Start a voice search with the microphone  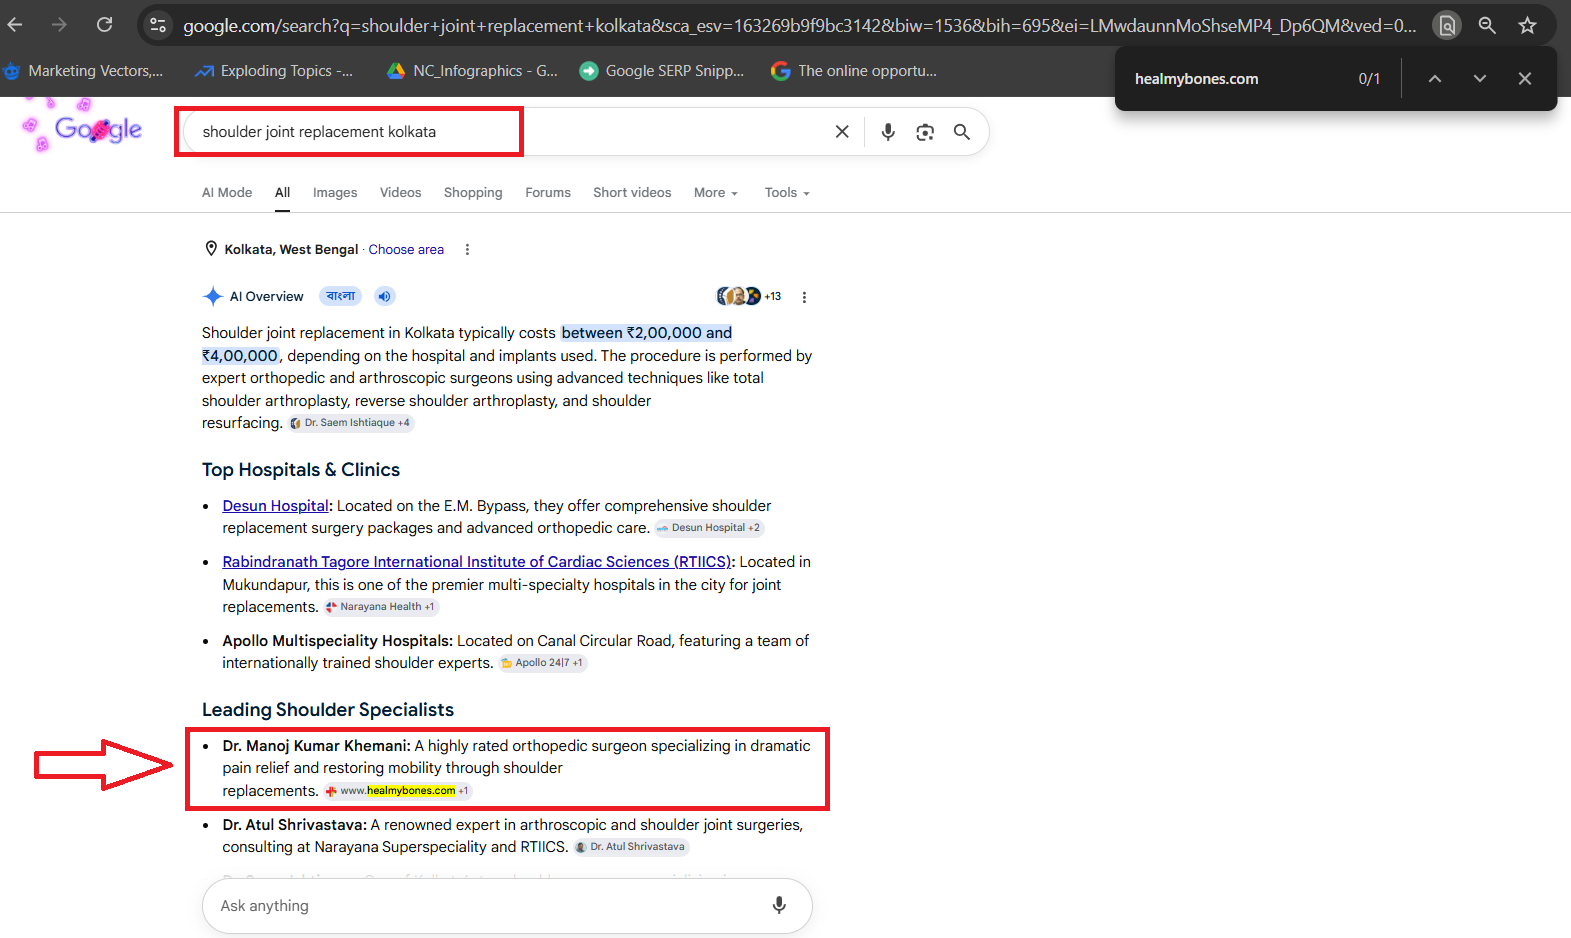[888, 132]
